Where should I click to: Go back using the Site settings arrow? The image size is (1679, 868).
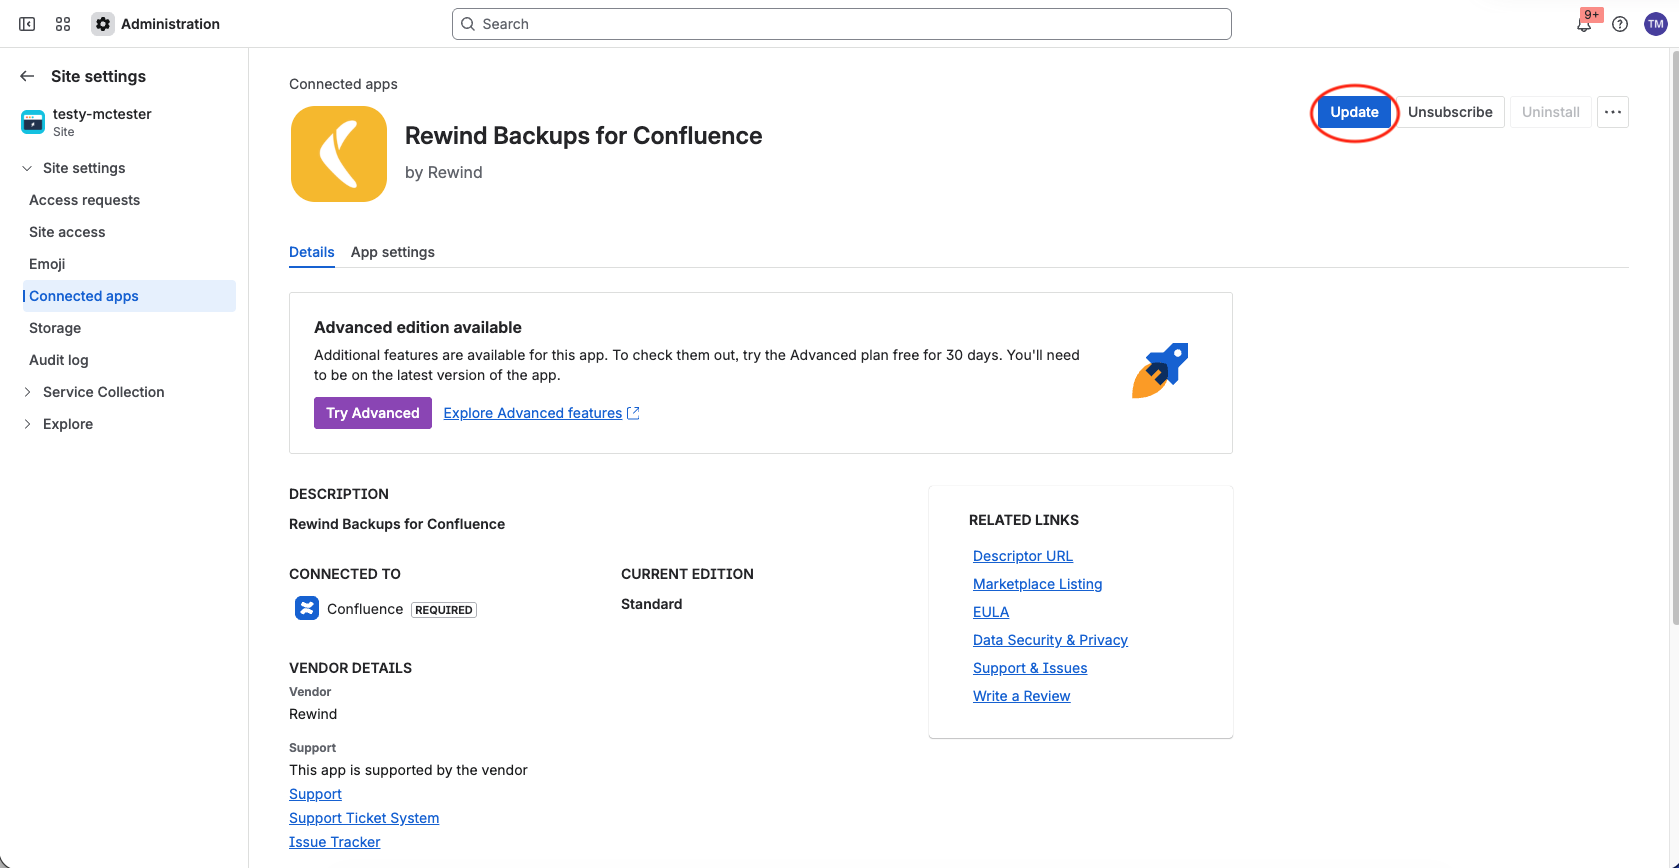27,76
